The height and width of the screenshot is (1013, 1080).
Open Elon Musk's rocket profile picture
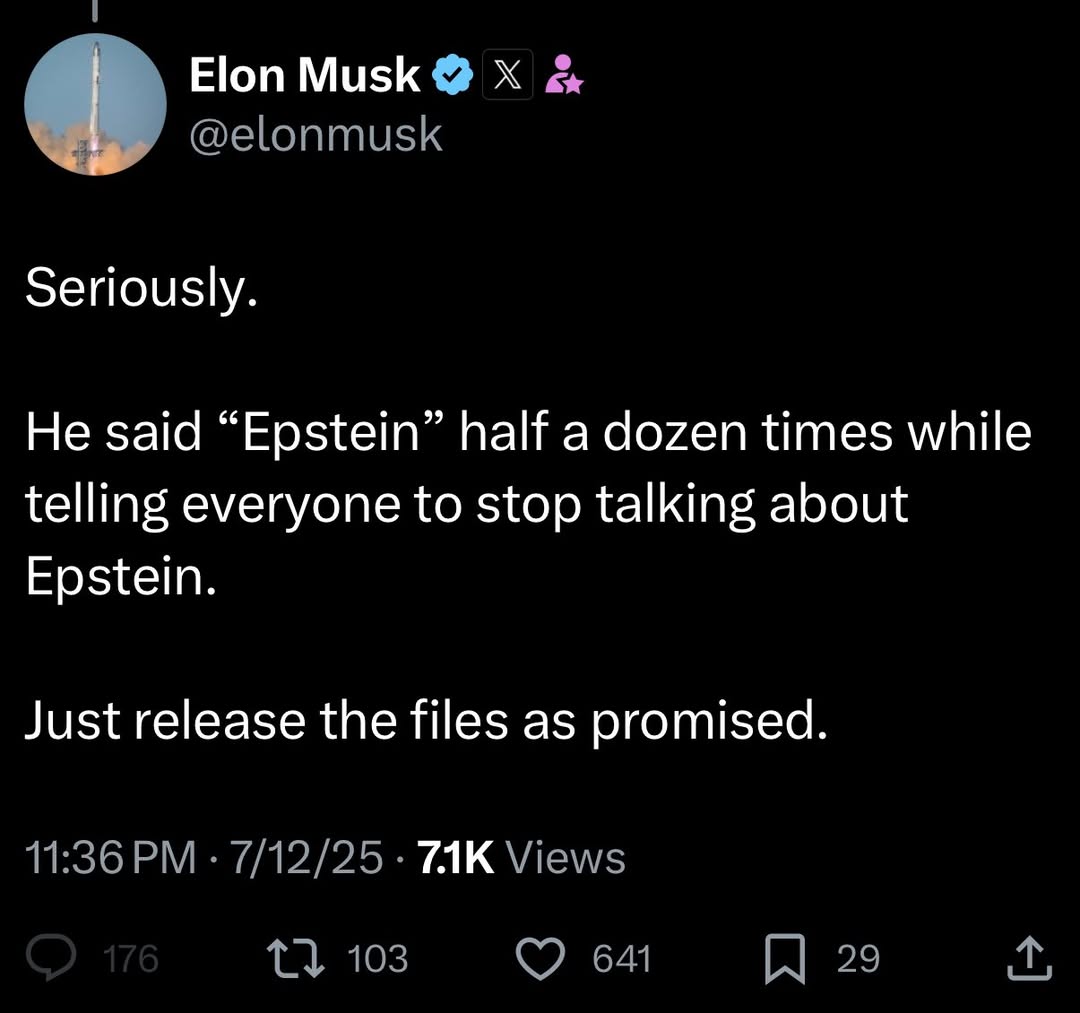point(95,104)
